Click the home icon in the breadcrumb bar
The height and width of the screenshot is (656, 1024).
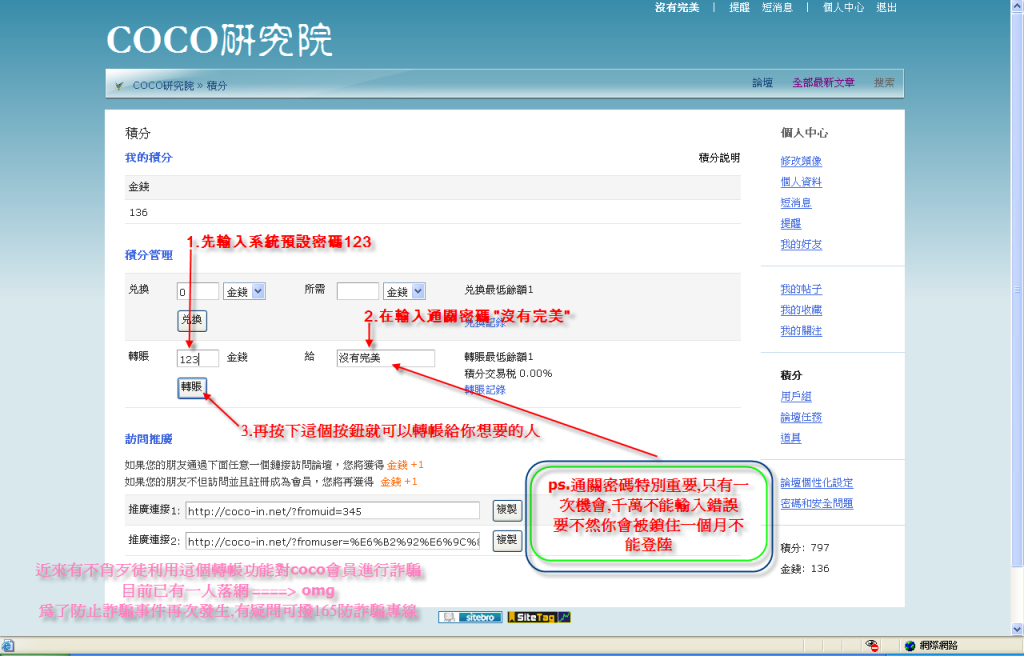coord(119,86)
